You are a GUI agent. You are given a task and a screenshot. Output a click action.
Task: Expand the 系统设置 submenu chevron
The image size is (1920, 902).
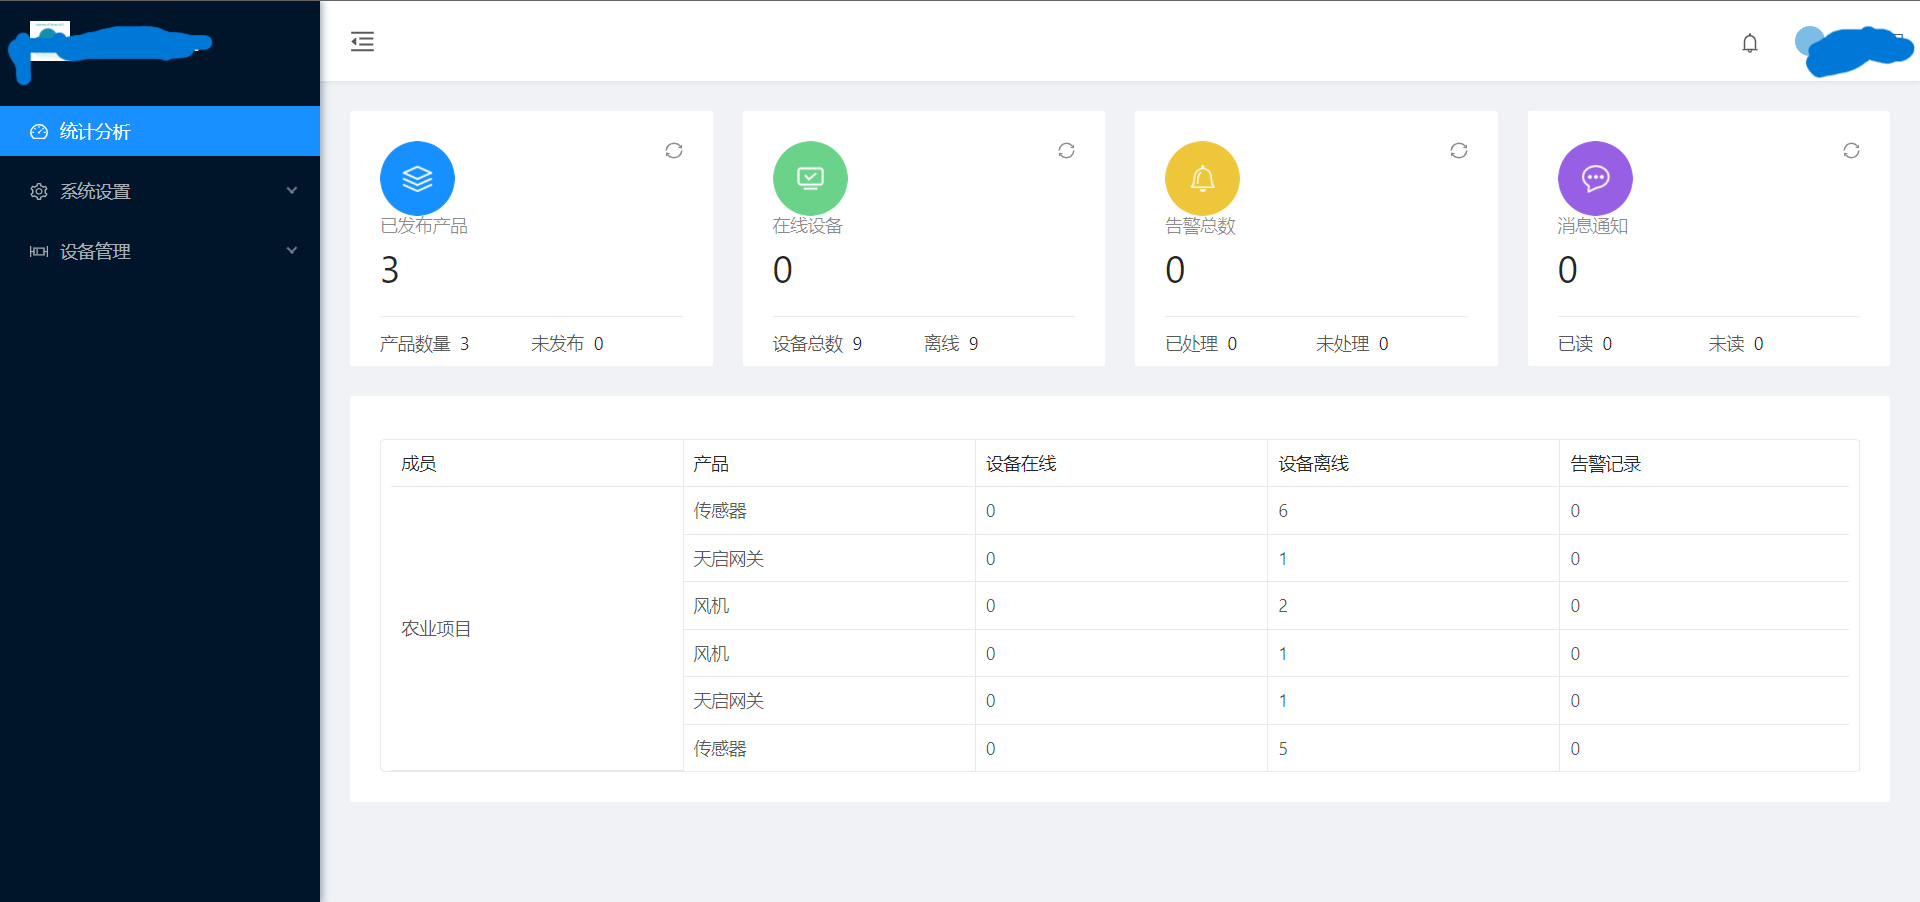tap(292, 190)
